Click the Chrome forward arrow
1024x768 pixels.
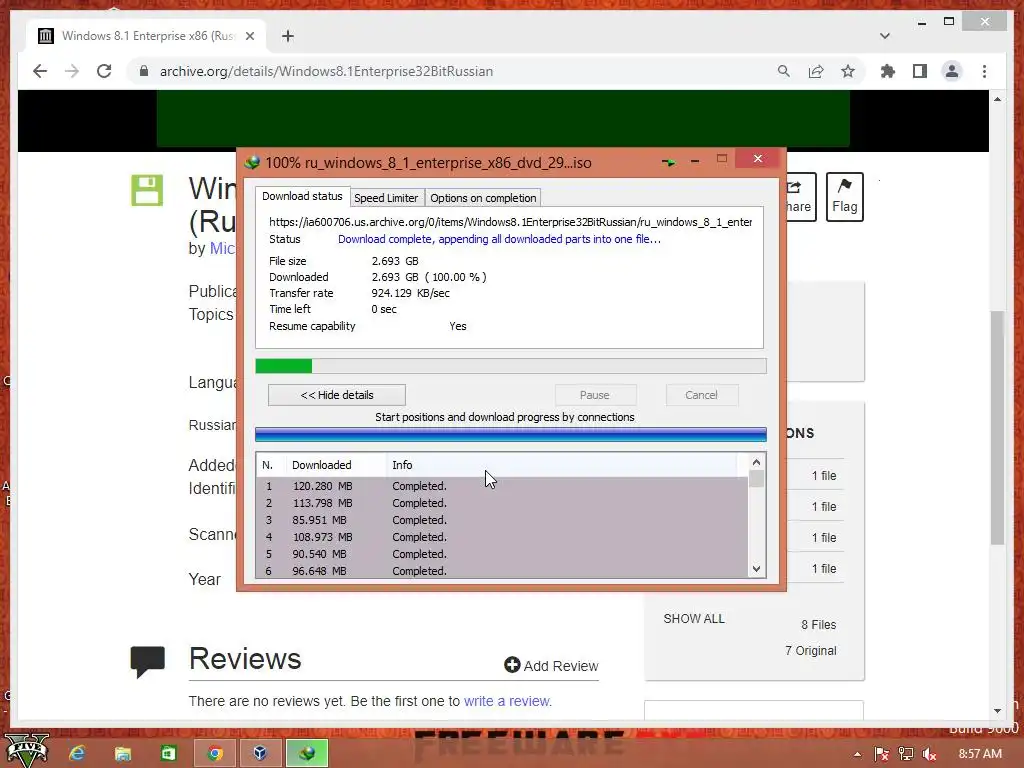pyautogui.click(x=72, y=71)
